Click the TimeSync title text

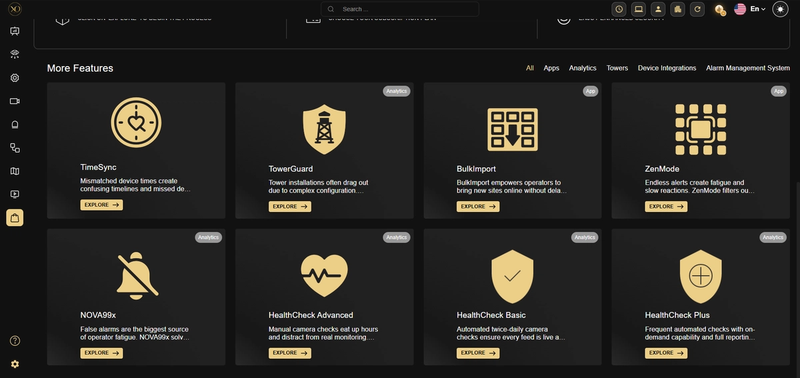click(x=98, y=167)
